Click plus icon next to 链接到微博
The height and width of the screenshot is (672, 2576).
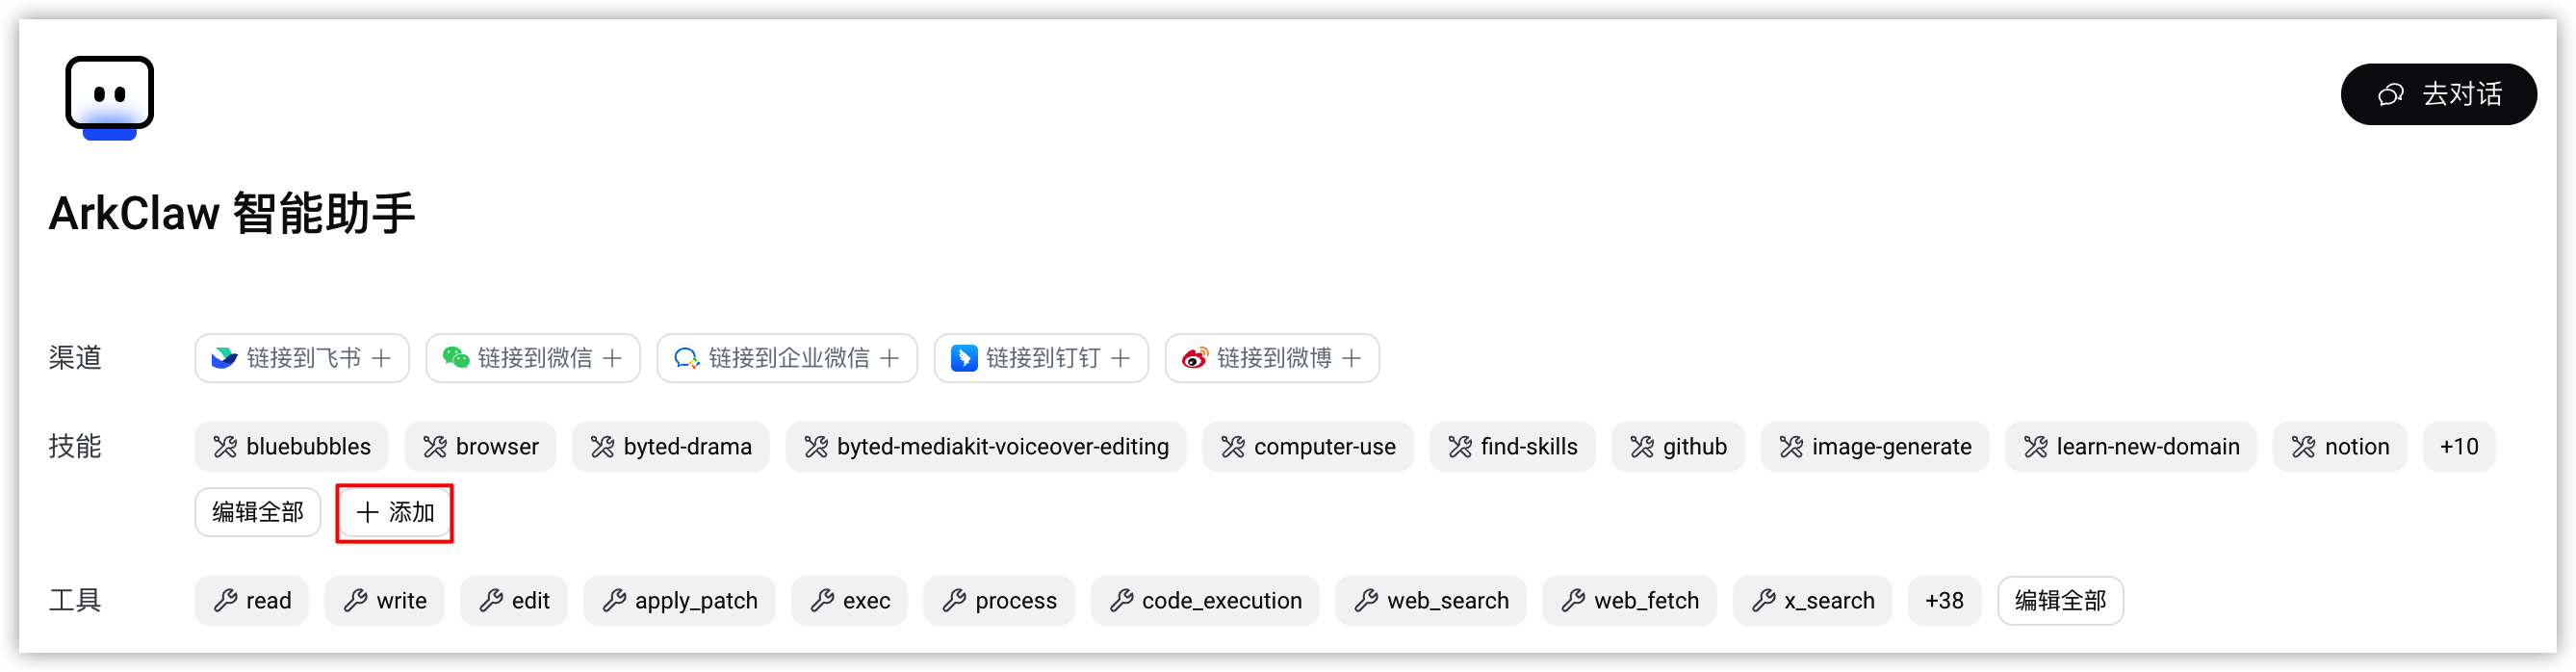(1351, 358)
